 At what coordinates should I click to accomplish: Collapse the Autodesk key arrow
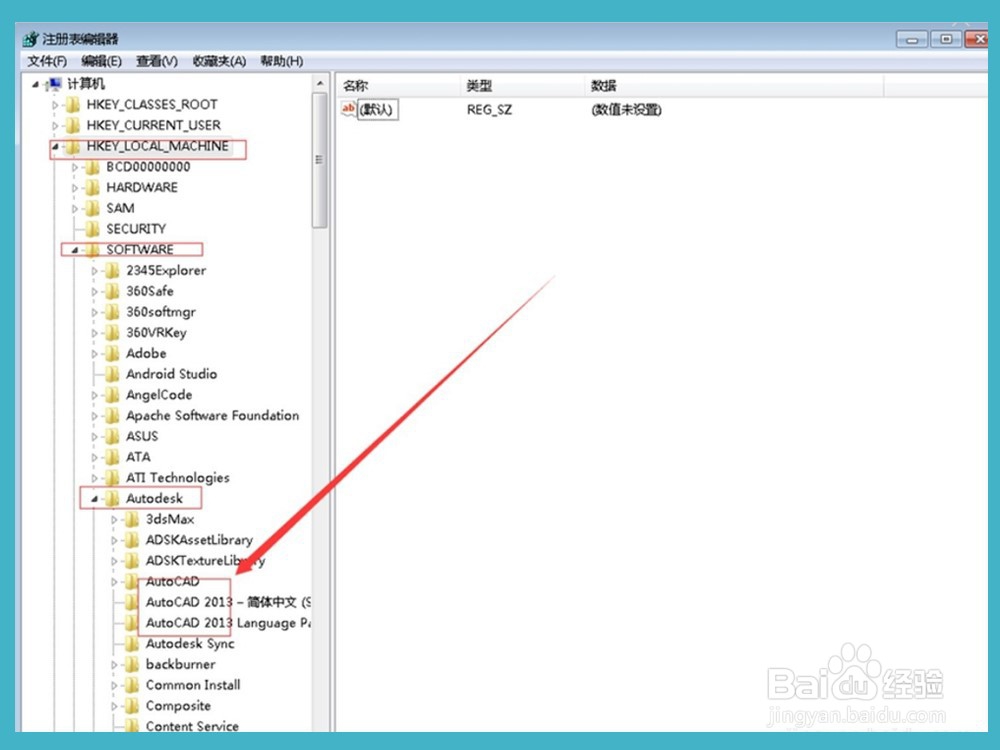pos(94,499)
